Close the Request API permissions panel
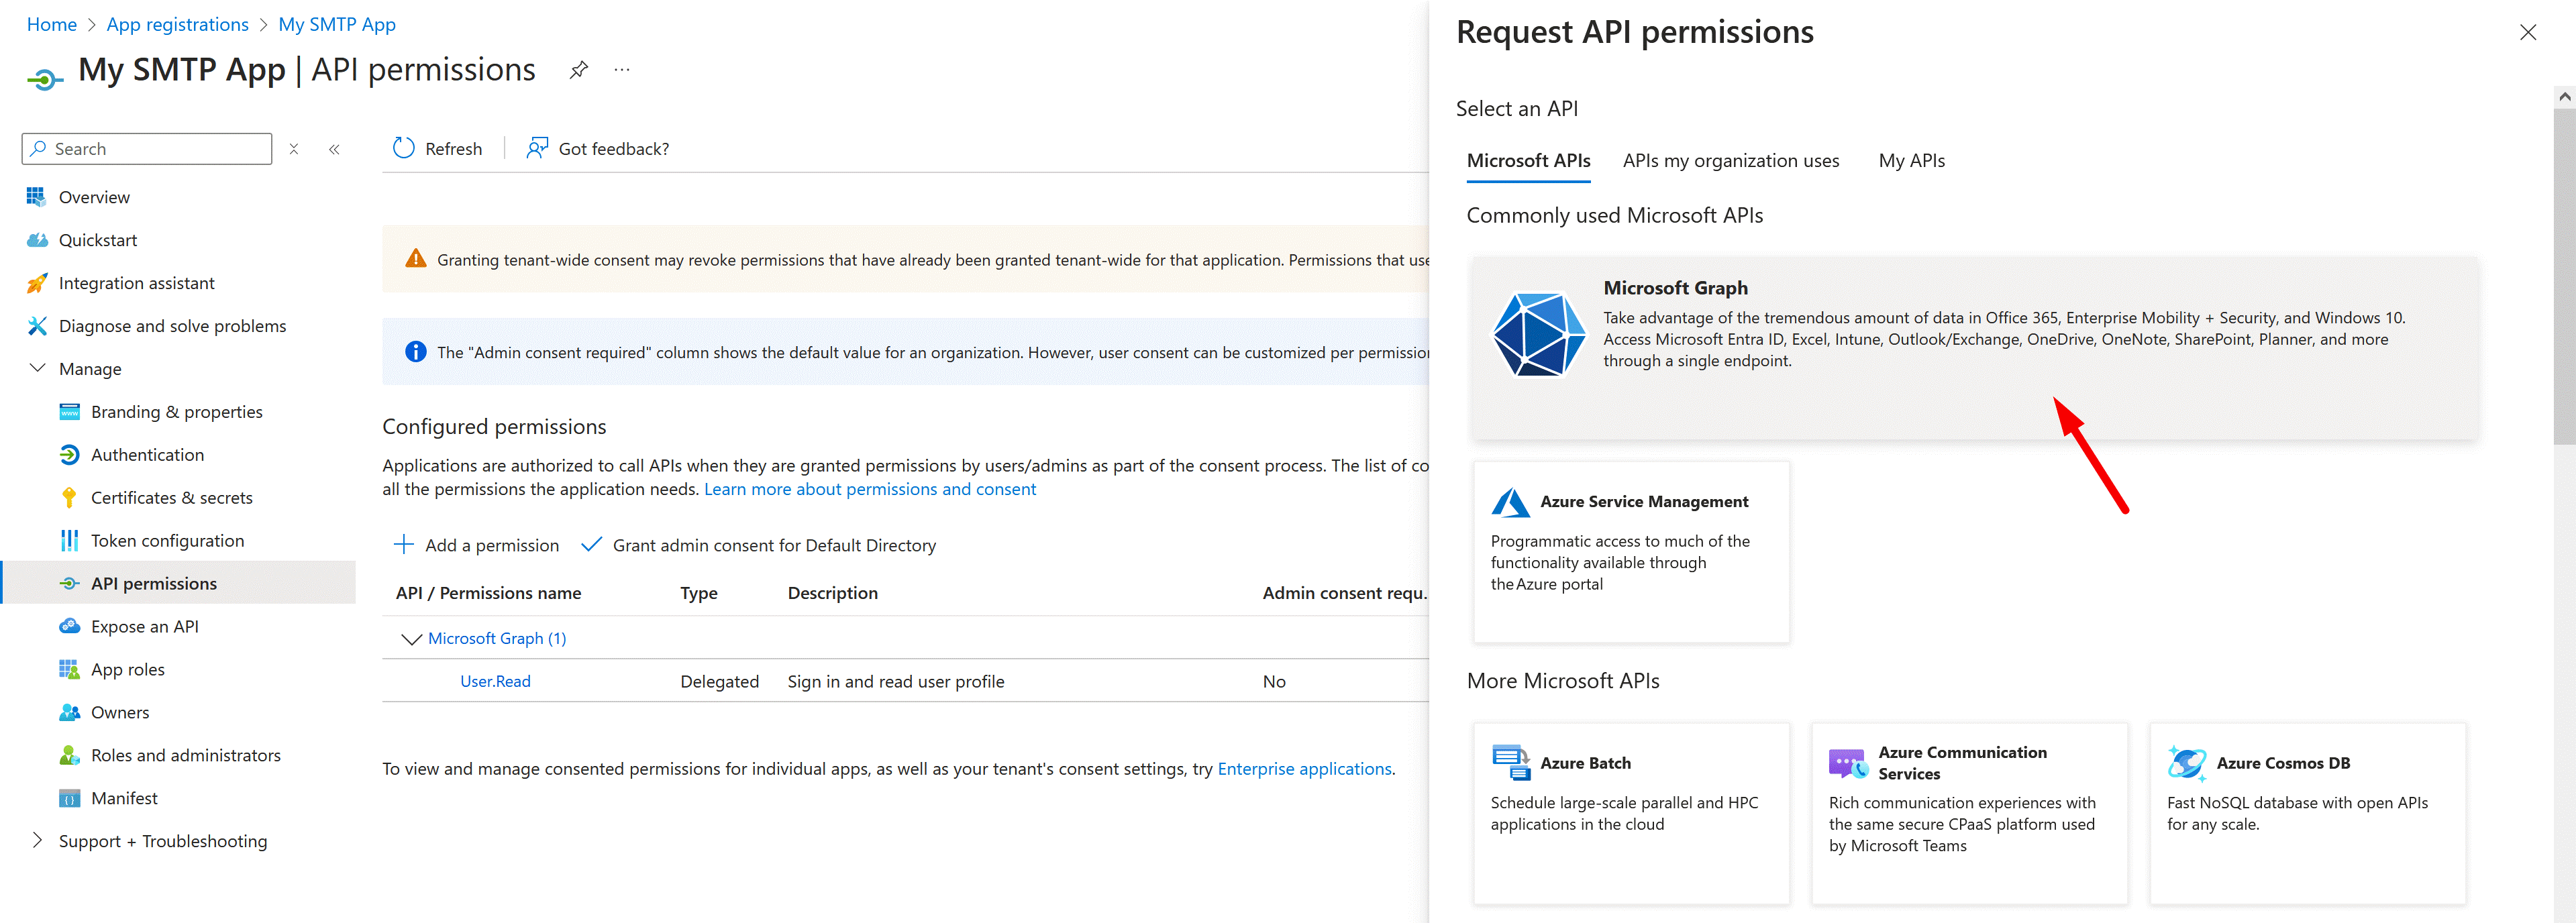2576x923 pixels. point(2527,33)
